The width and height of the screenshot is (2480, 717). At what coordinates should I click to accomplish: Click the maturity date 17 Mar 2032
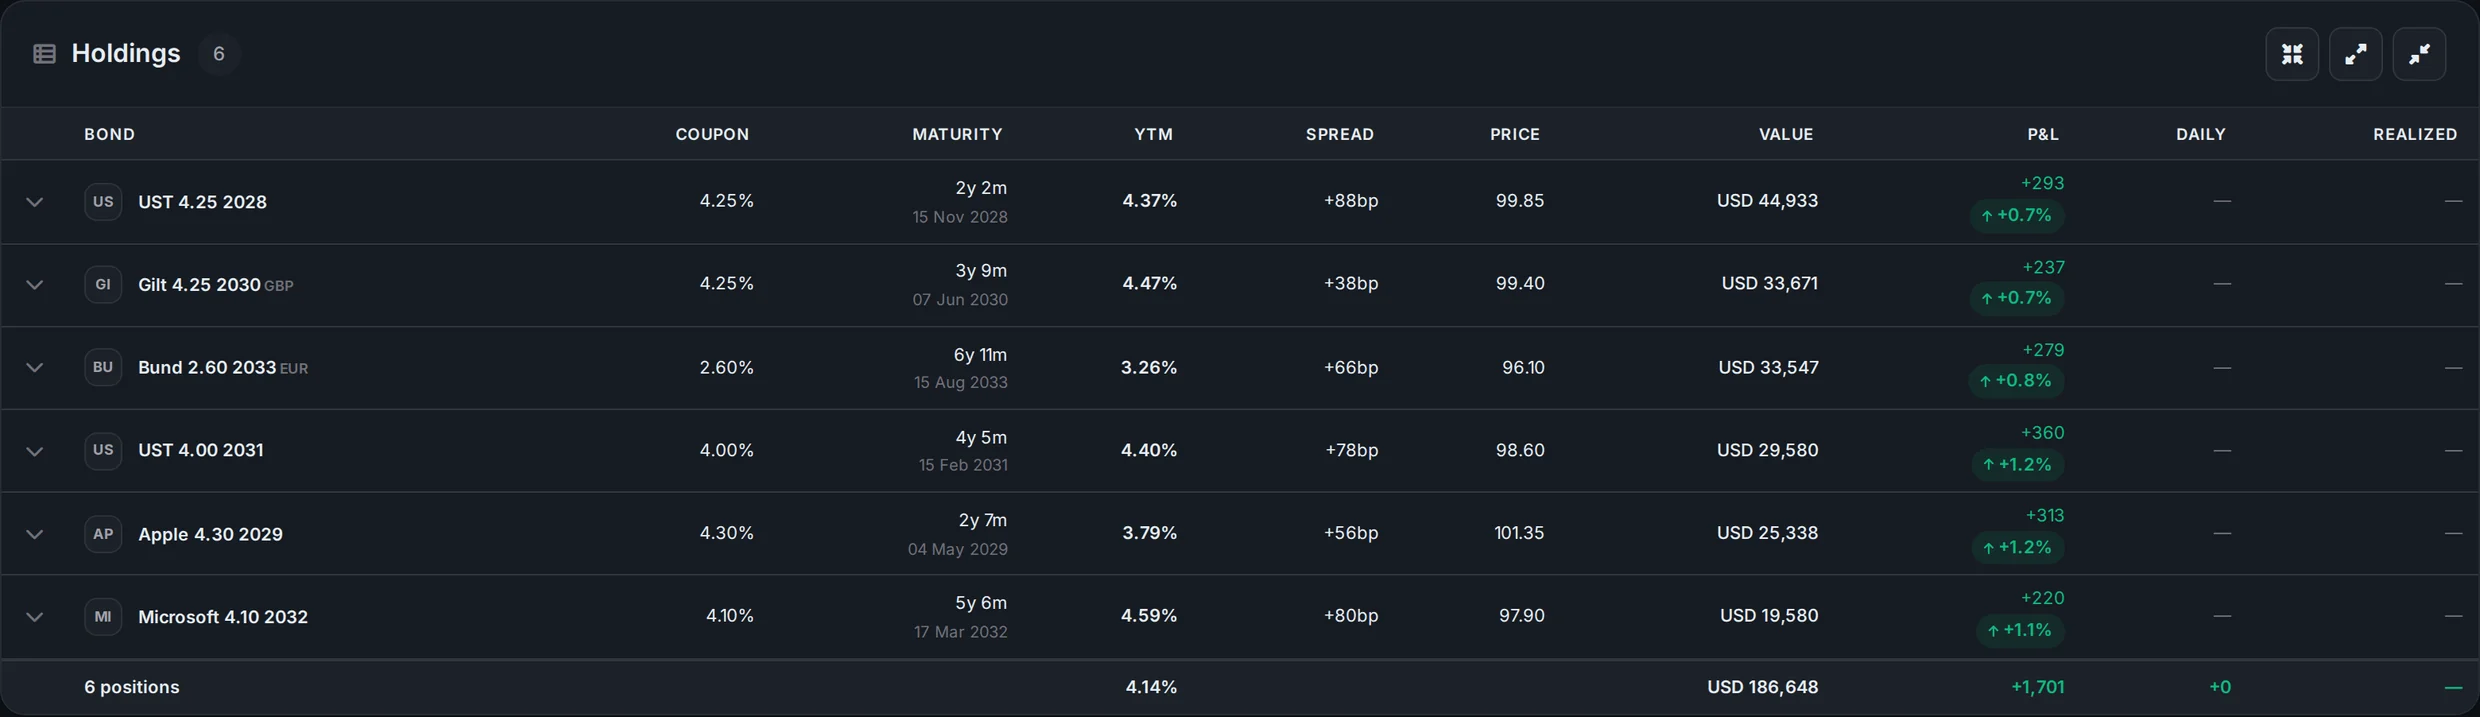pyautogui.click(x=961, y=632)
